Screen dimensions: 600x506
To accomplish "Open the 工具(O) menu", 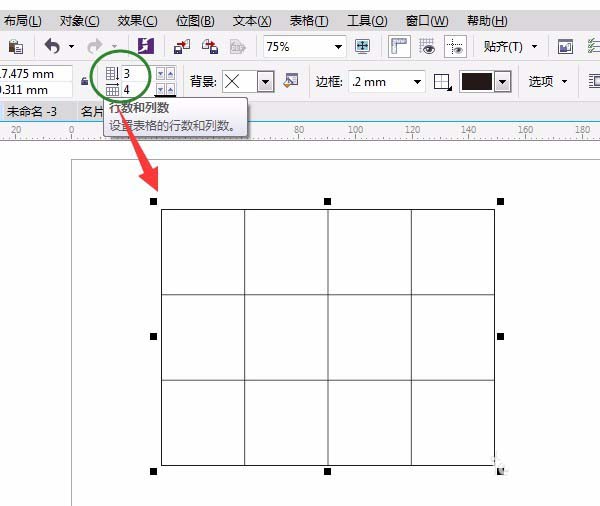I will (x=367, y=21).
